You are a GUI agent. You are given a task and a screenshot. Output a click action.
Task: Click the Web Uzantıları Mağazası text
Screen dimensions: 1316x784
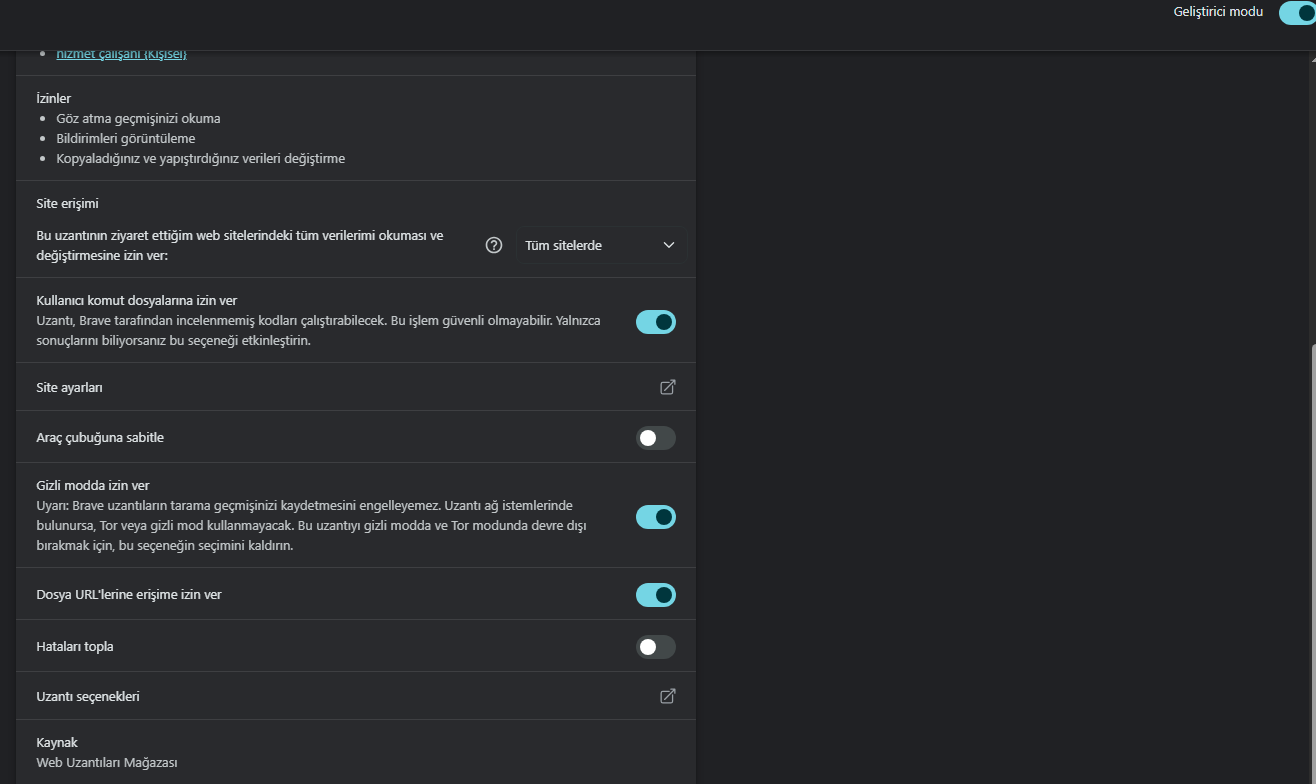[x=107, y=762]
